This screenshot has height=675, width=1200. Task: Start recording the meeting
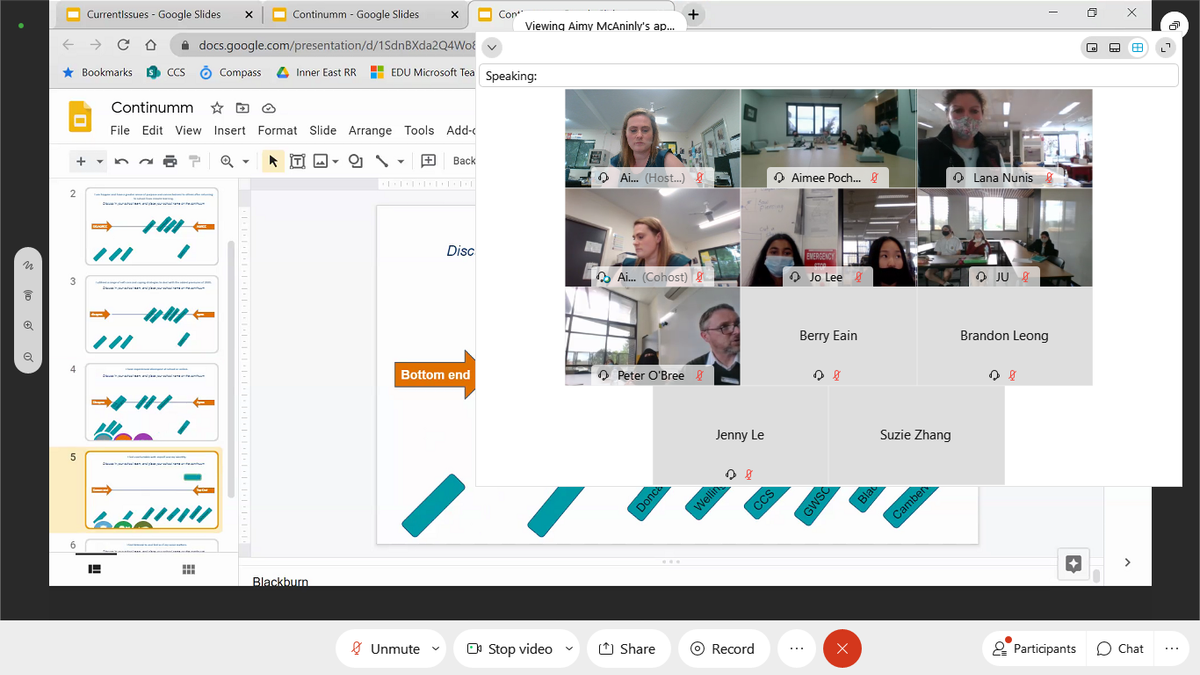pyautogui.click(x=723, y=649)
